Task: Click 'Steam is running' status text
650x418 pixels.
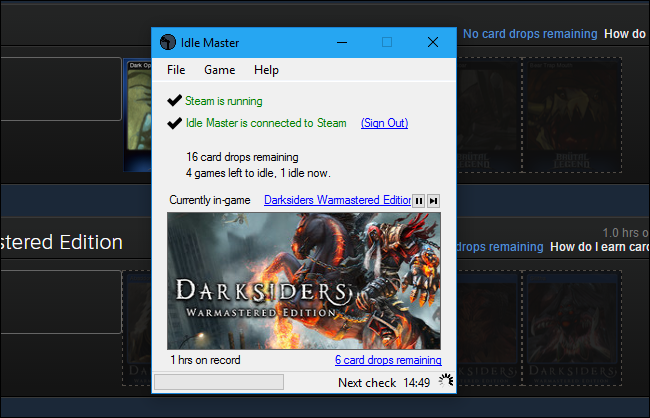Action: point(223,101)
